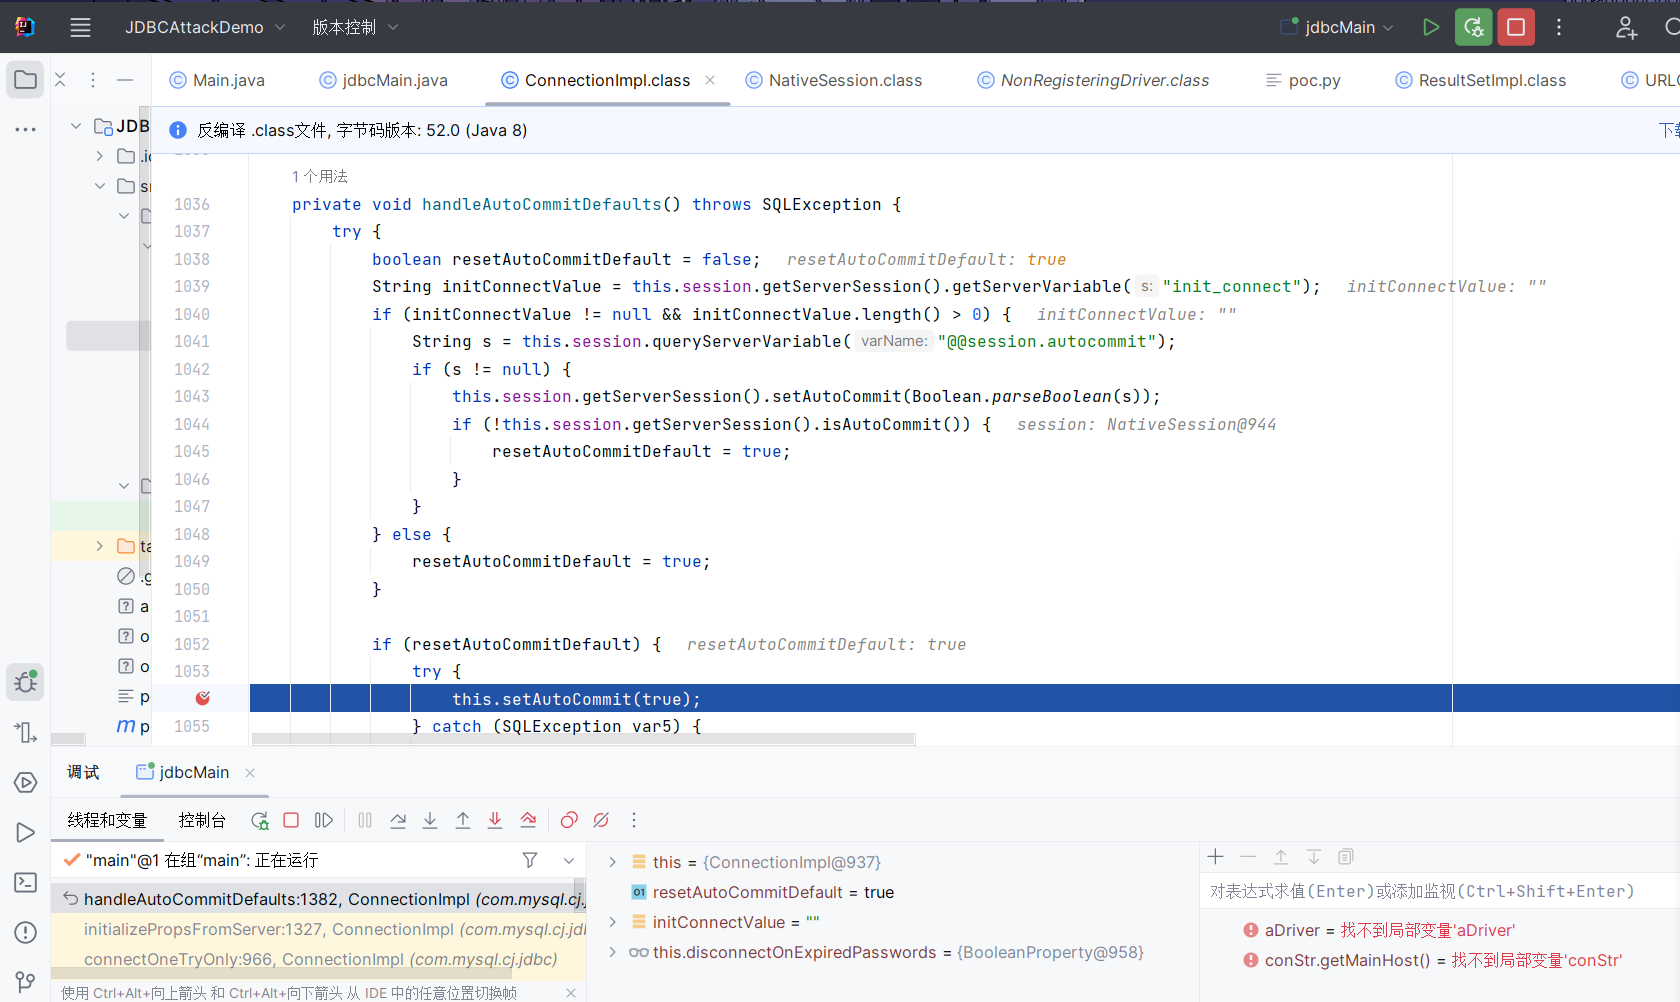The image size is (1680, 1002).
Task: Stop debugging in debugger toolbar
Action: 291,820
